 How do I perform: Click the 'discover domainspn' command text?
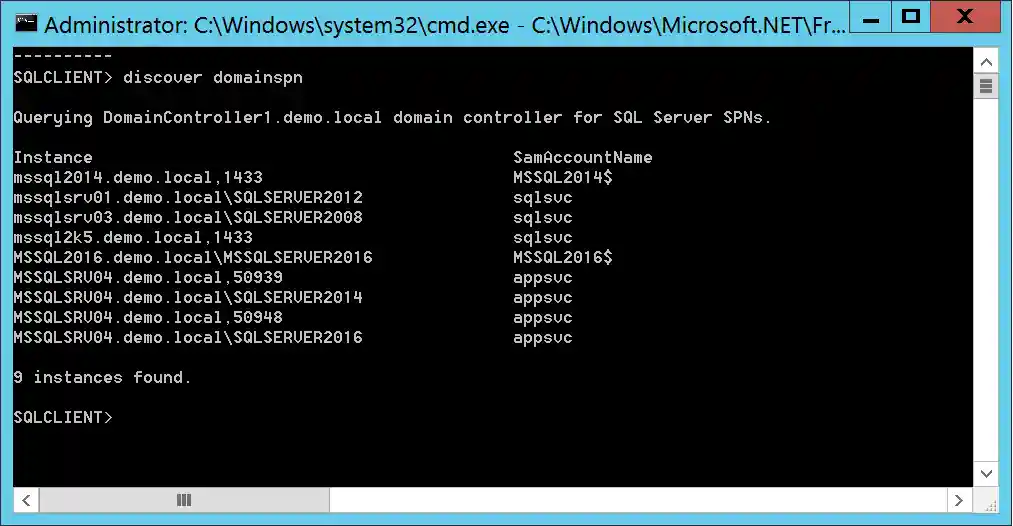point(213,78)
